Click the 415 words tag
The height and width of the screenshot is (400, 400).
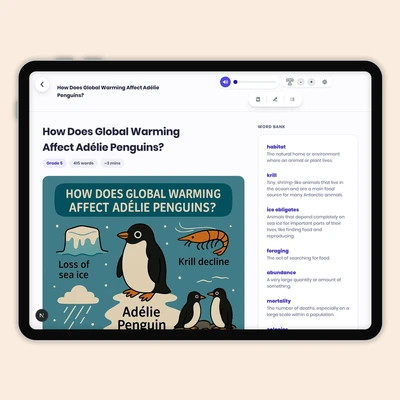click(83, 163)
